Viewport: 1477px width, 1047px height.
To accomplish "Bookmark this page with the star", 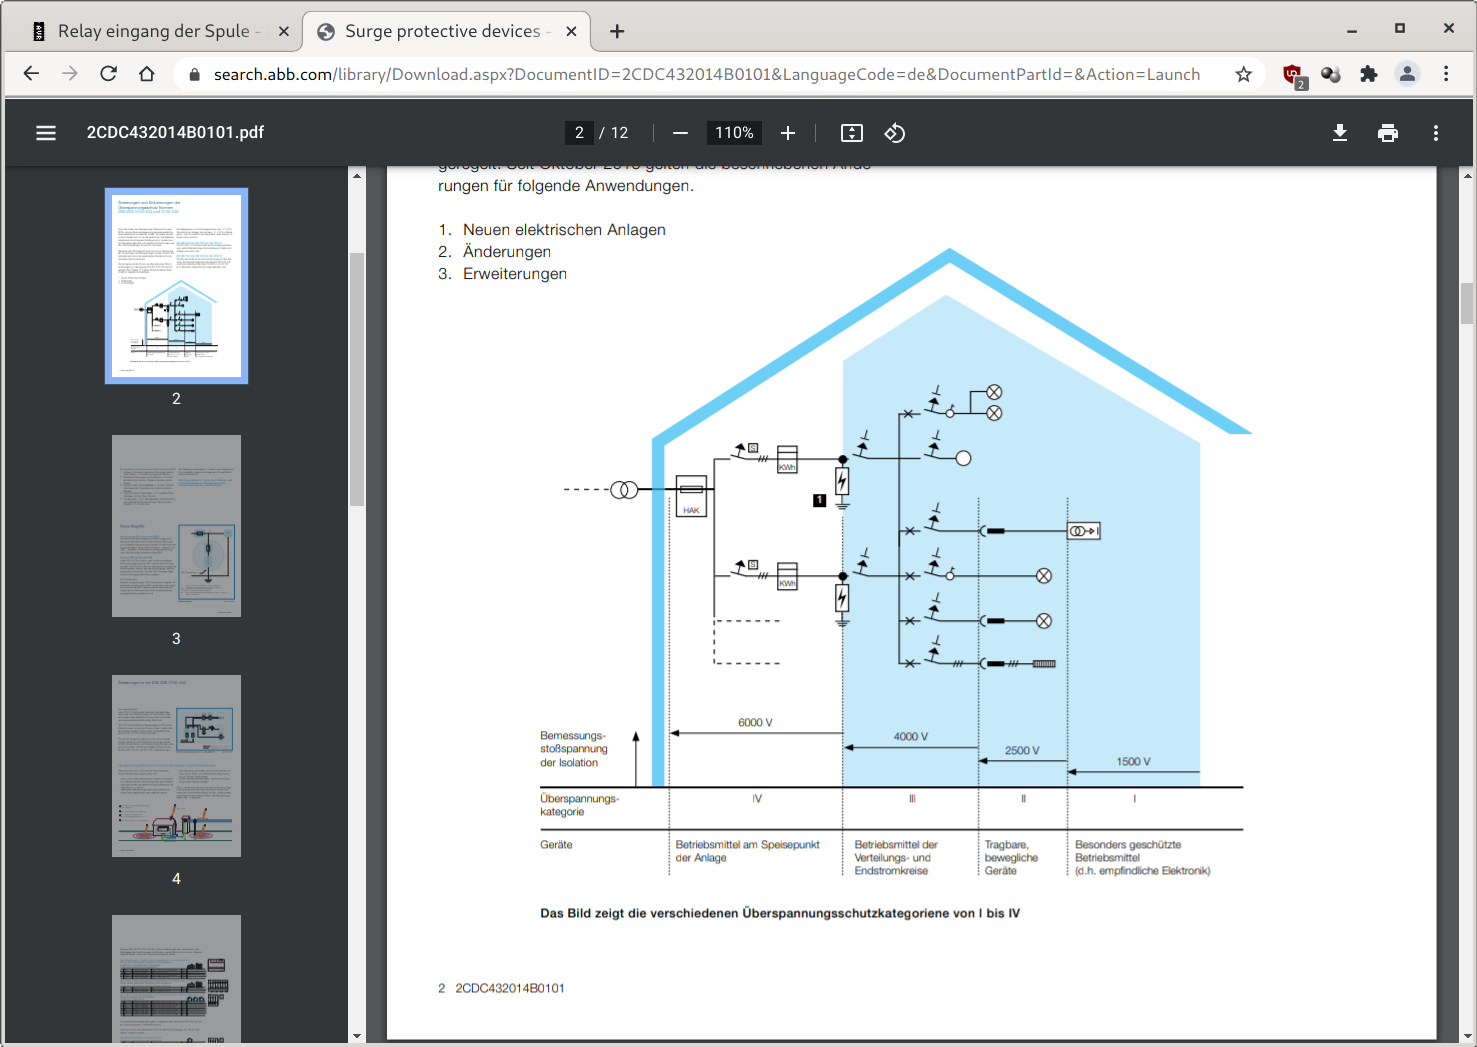I will click(1244, 74).
